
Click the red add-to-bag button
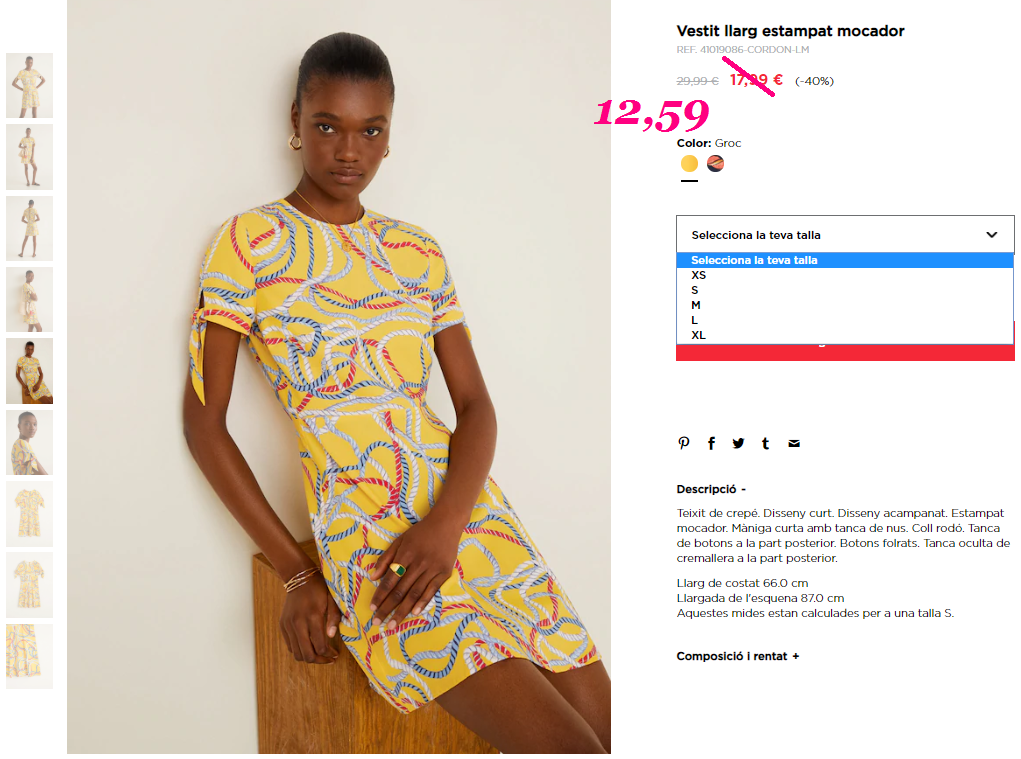click(x=845, y=352)
